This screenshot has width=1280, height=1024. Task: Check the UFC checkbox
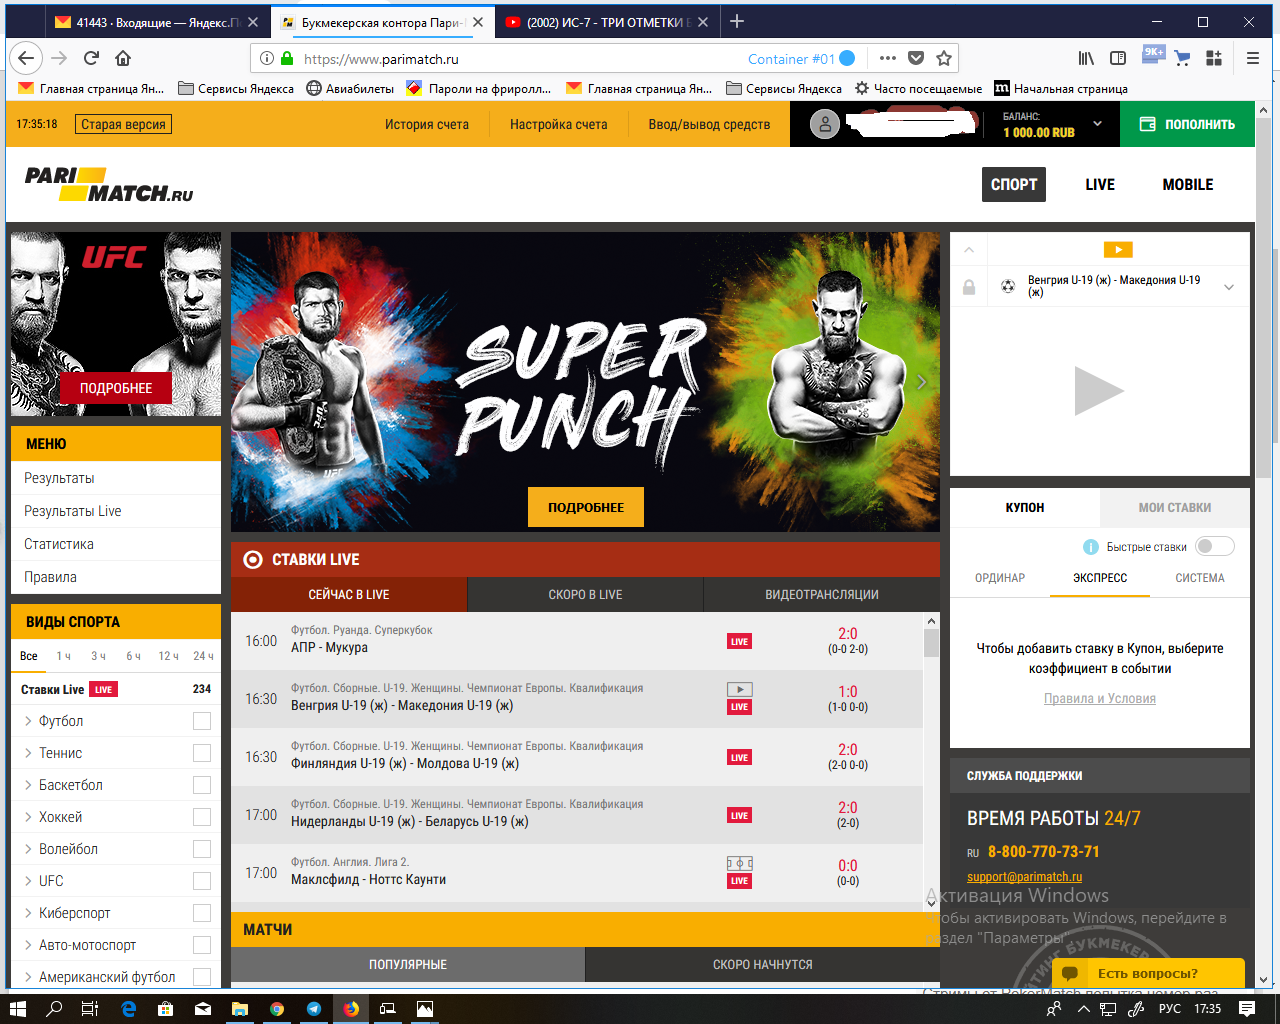[202, 881]
